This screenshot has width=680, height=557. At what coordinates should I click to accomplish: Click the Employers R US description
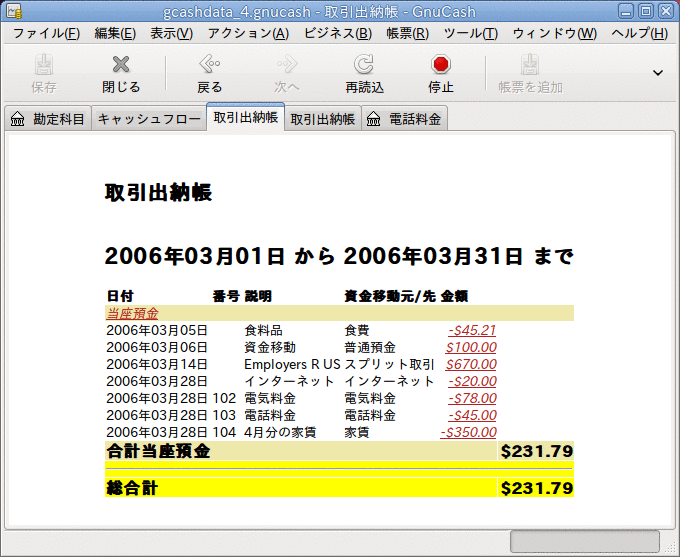coord(292,364)
